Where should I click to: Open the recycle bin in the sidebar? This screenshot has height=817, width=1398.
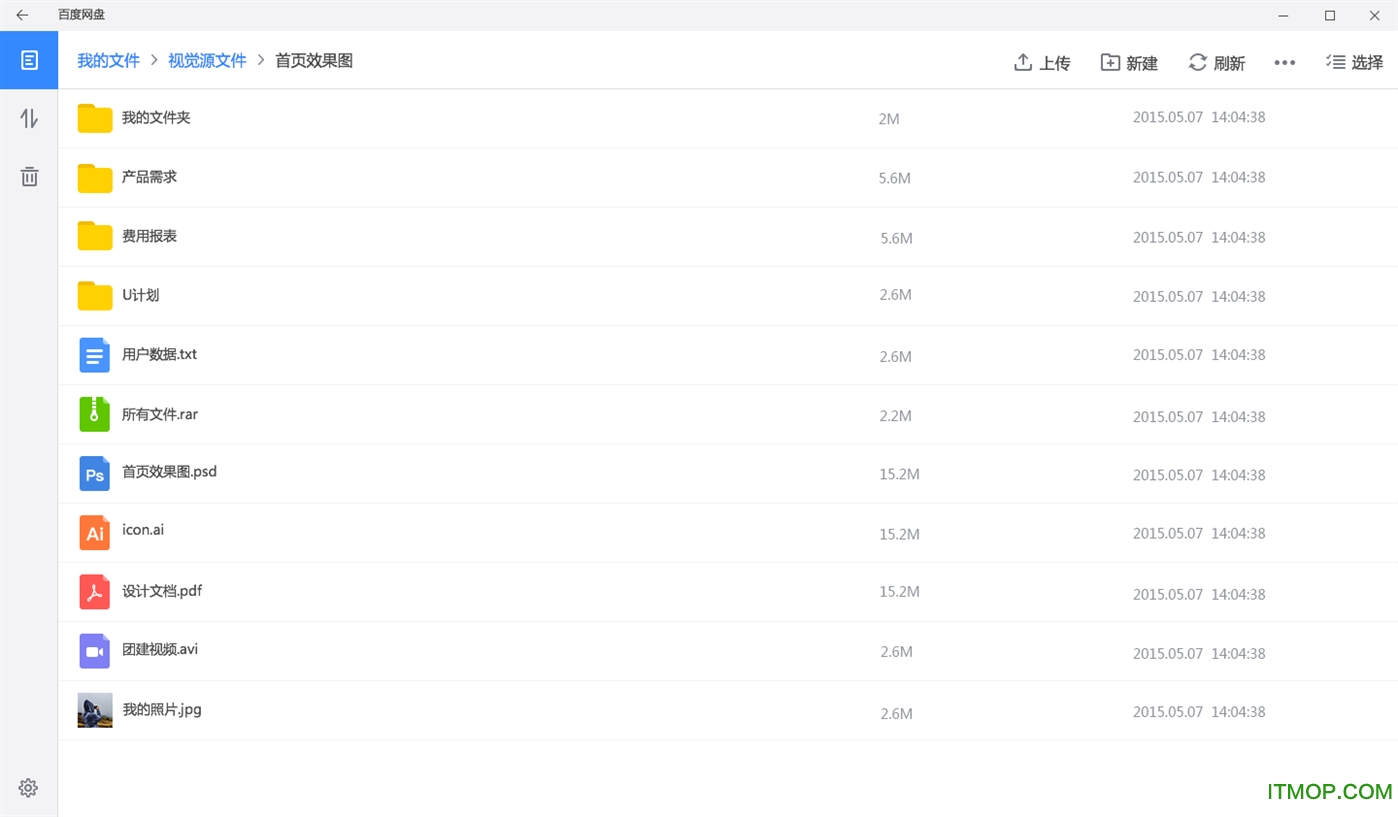[29, 177]
